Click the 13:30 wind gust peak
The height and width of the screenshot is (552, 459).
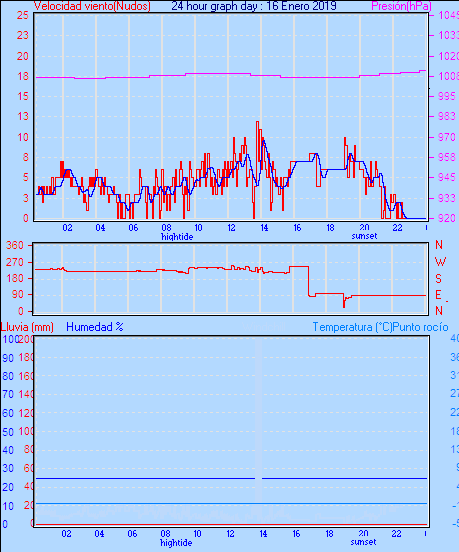[257, 123]
